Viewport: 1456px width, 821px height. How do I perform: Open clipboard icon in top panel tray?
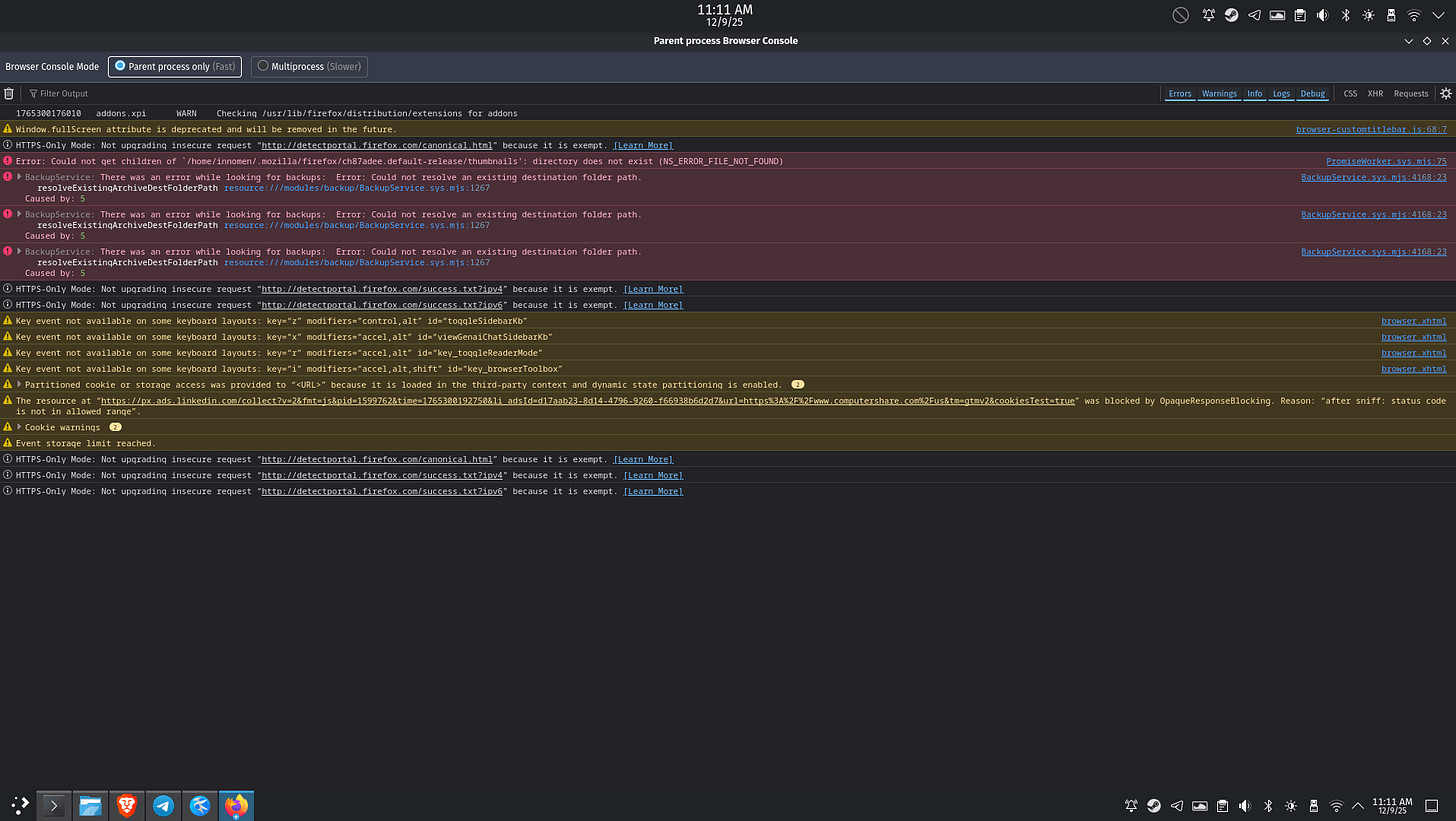pos(1300,15)
